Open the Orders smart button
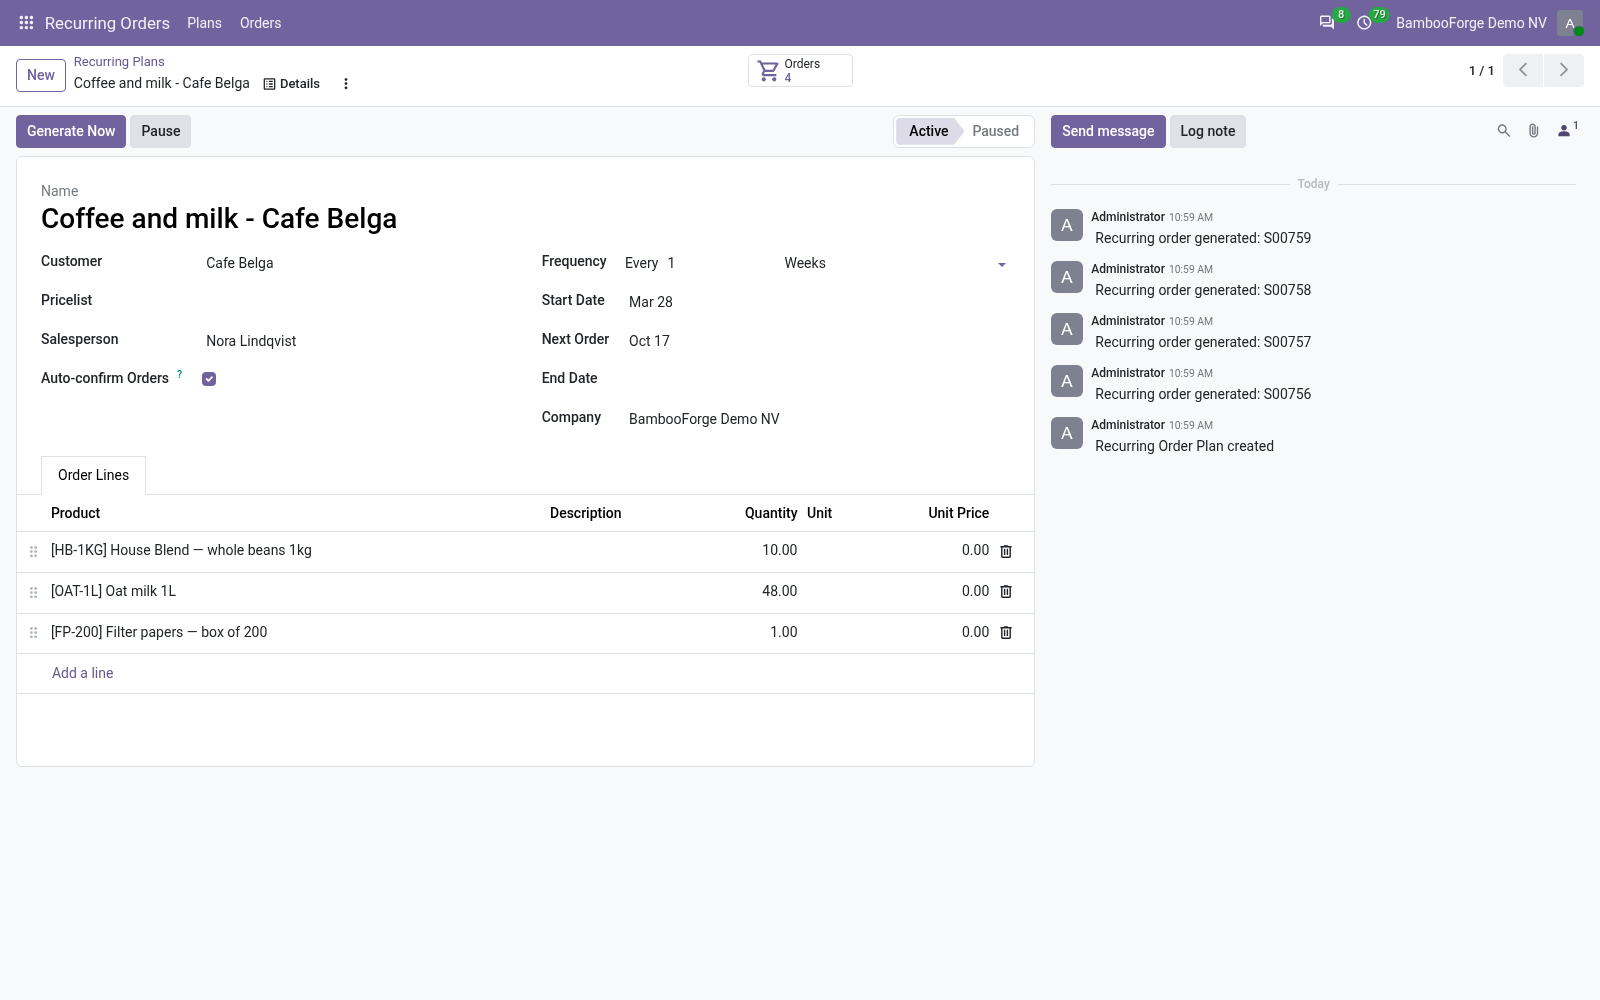The width and height of the screenshot is (1600, 1000). point(800,70)
